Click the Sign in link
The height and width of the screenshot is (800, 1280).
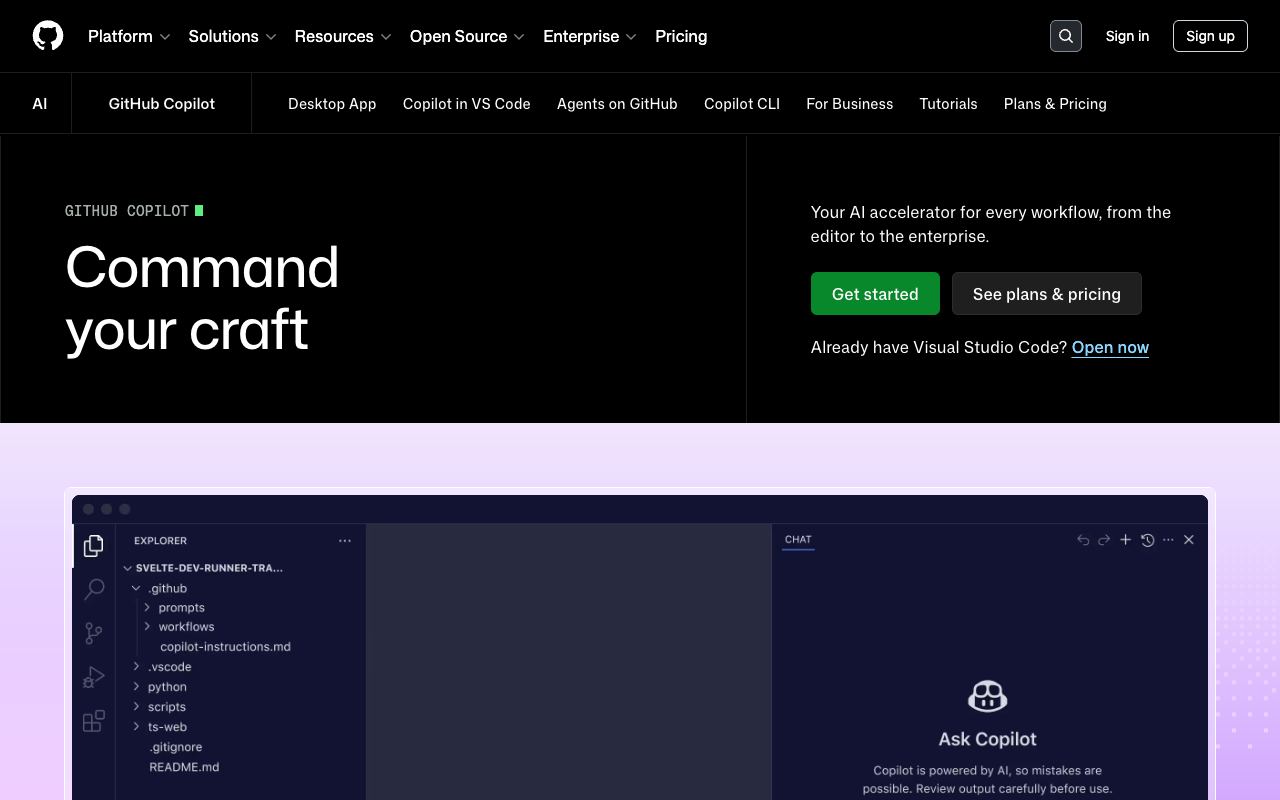coord(1127,36)
